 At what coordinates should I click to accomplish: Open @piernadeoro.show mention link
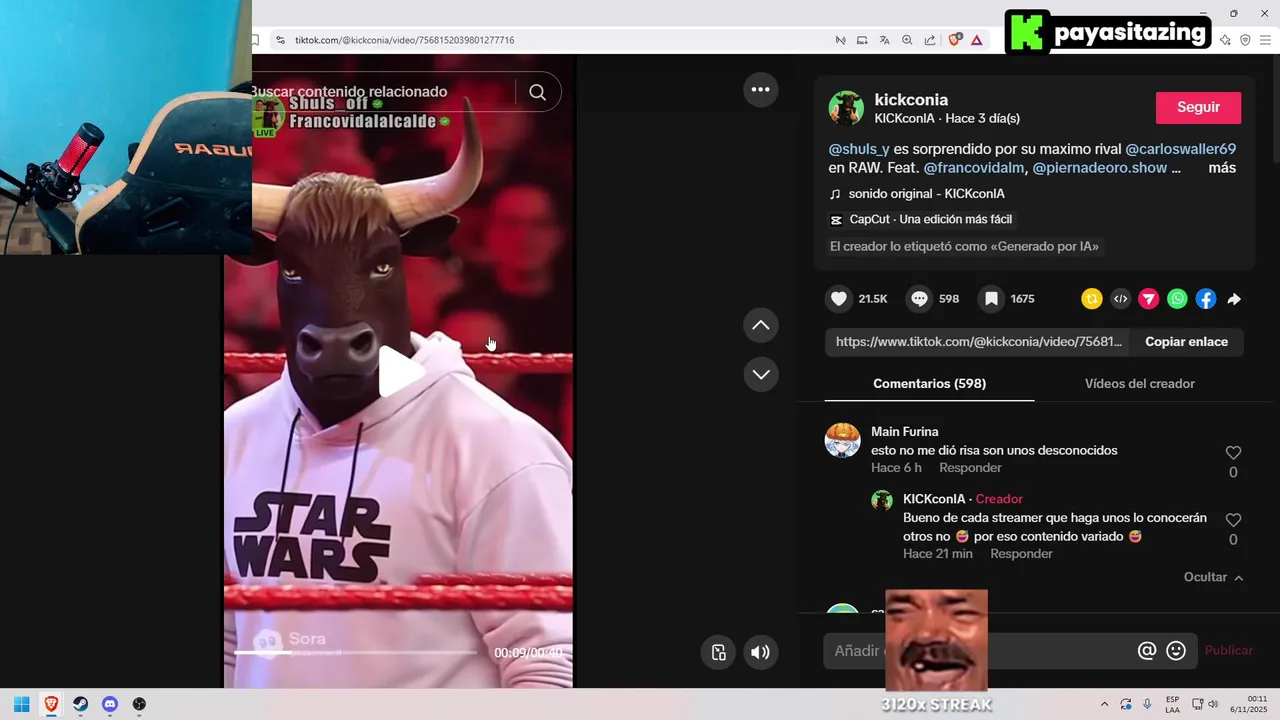tap(1100, 168)
